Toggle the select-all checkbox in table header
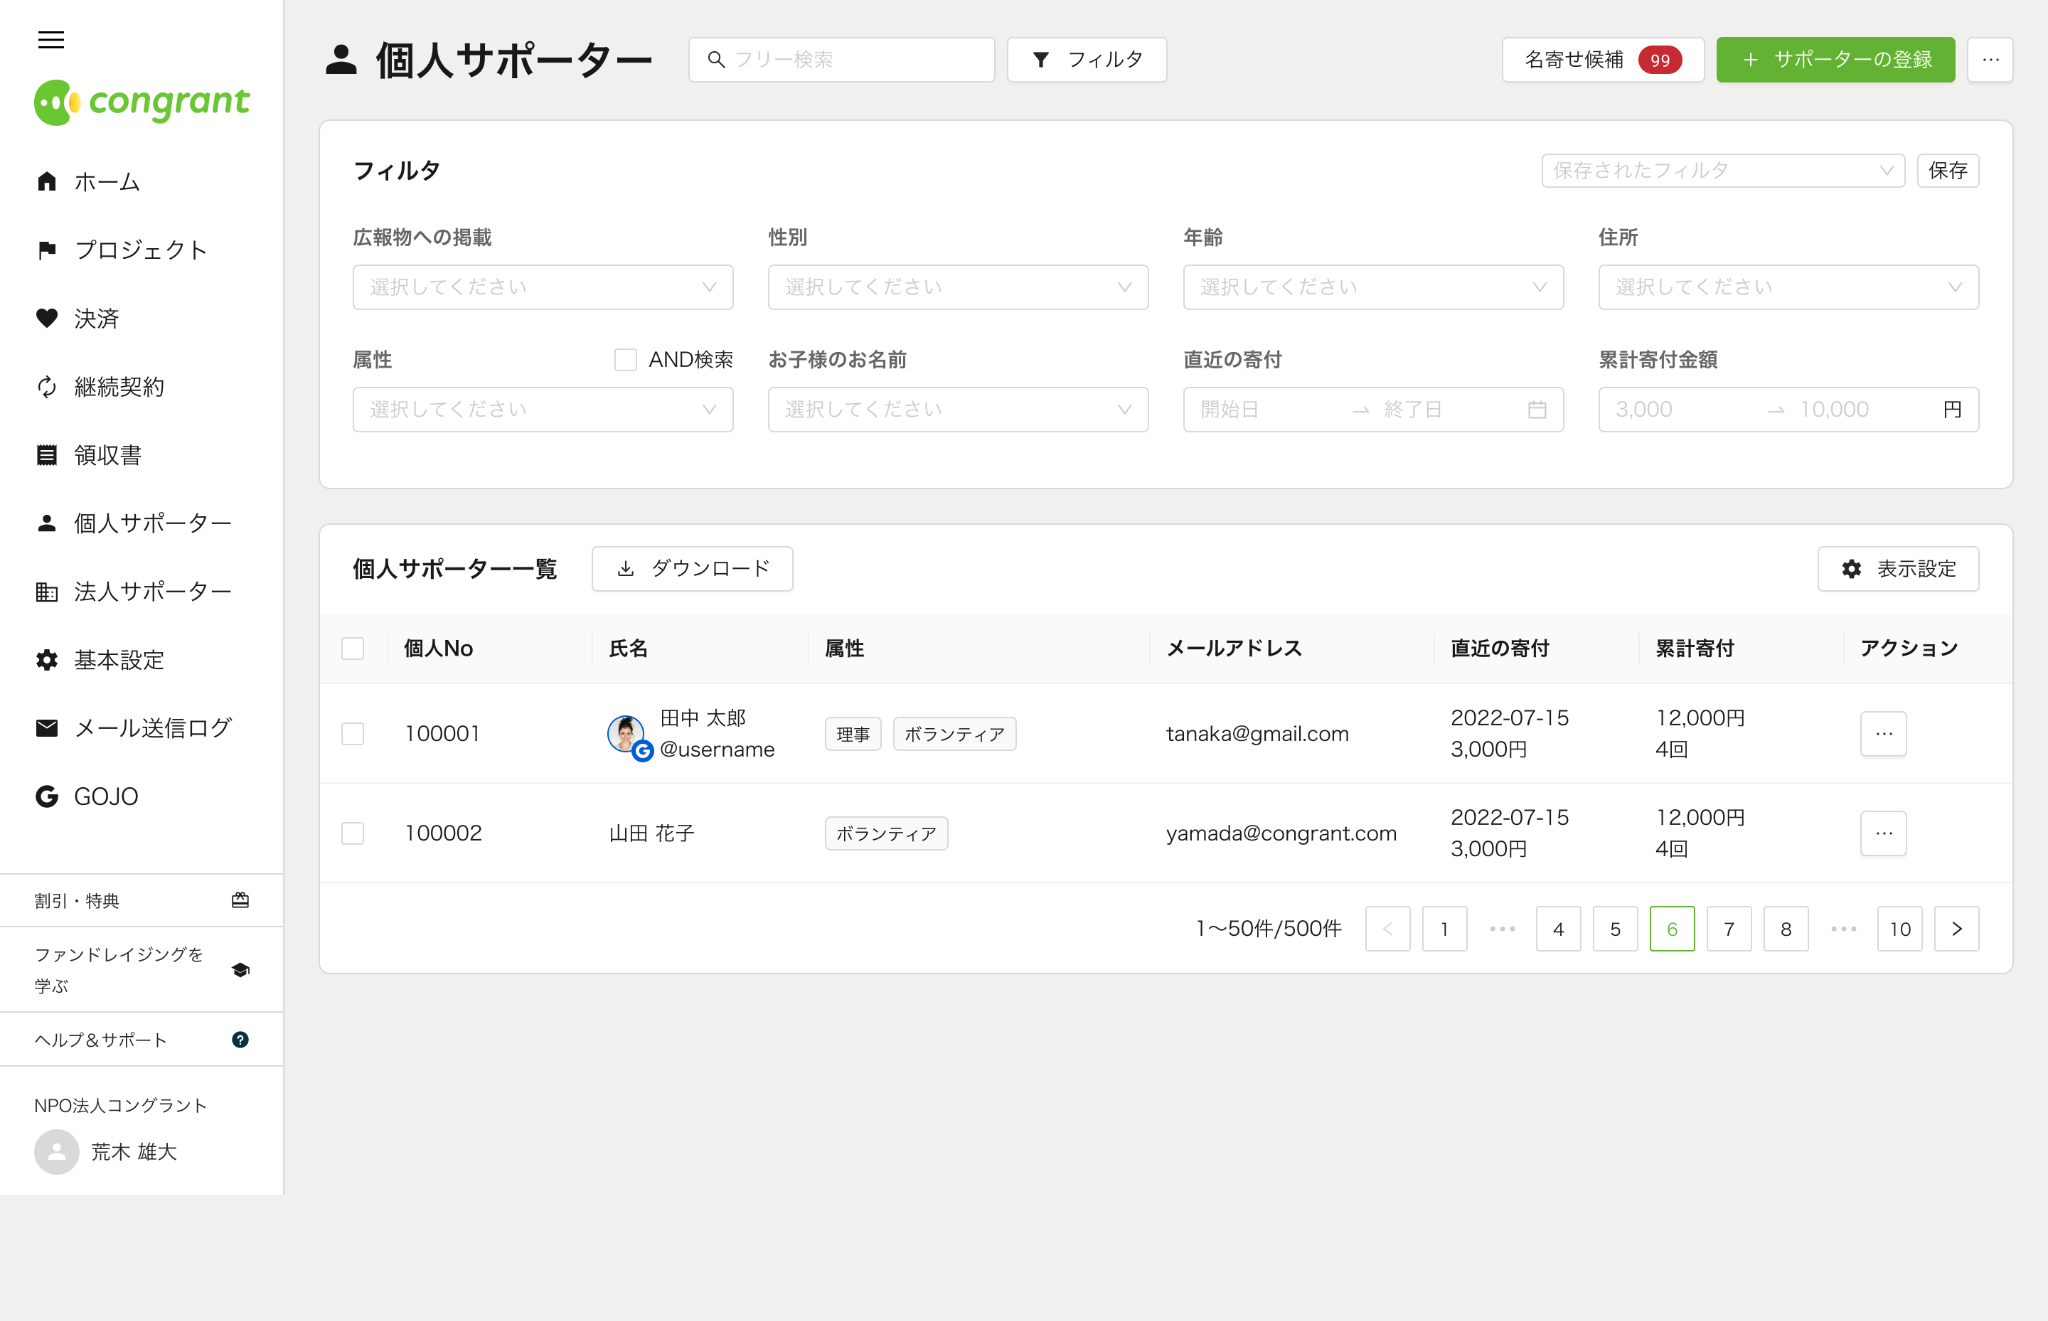The image size is (2048, 1321). 353,649
